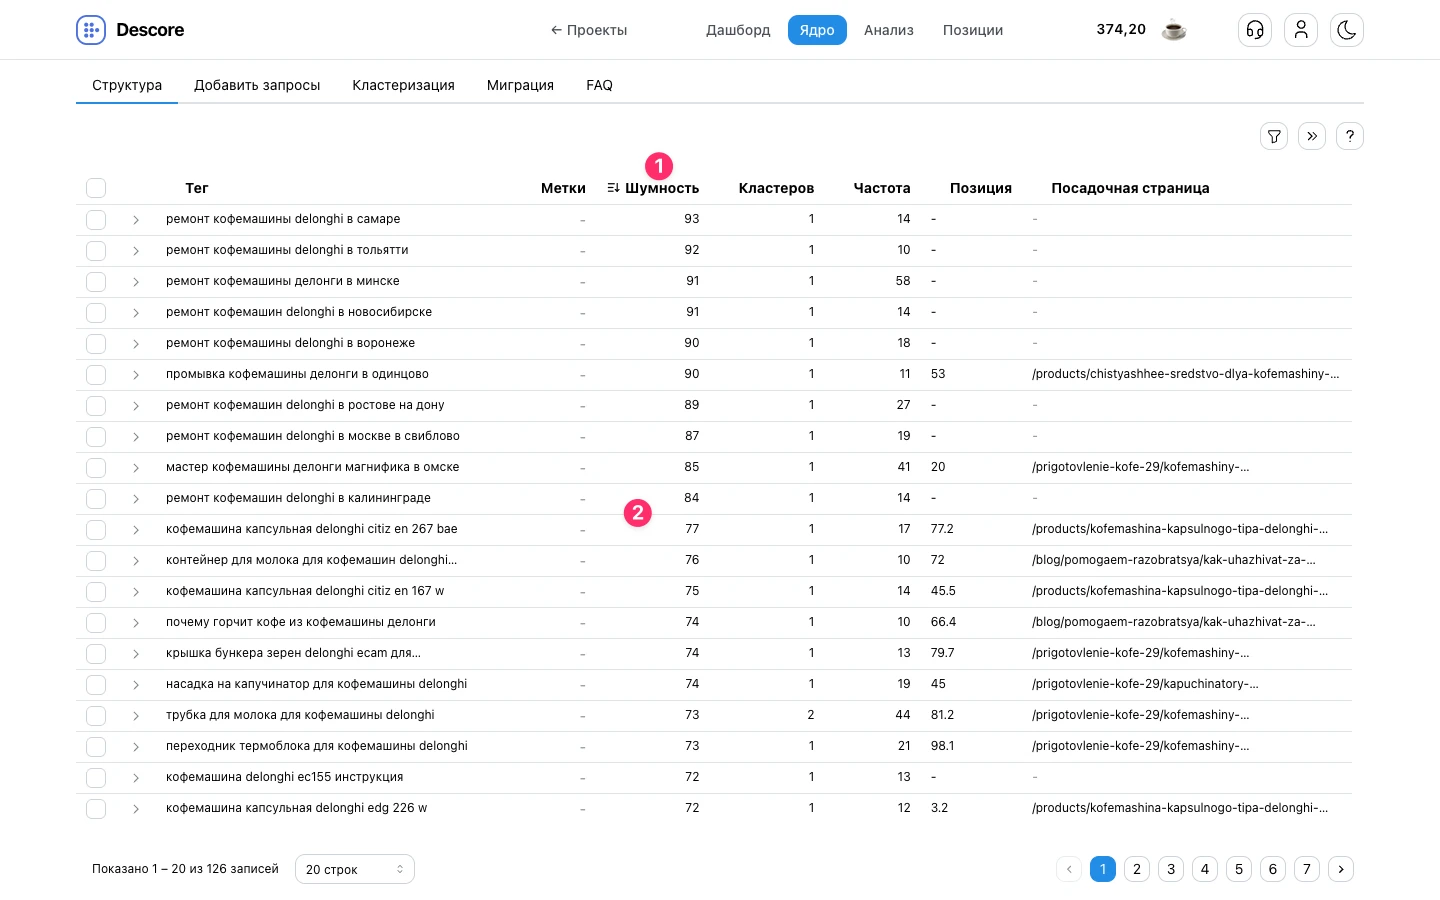
Task: Click the double-chevron expand columns button
Action: click(1312, 136)
